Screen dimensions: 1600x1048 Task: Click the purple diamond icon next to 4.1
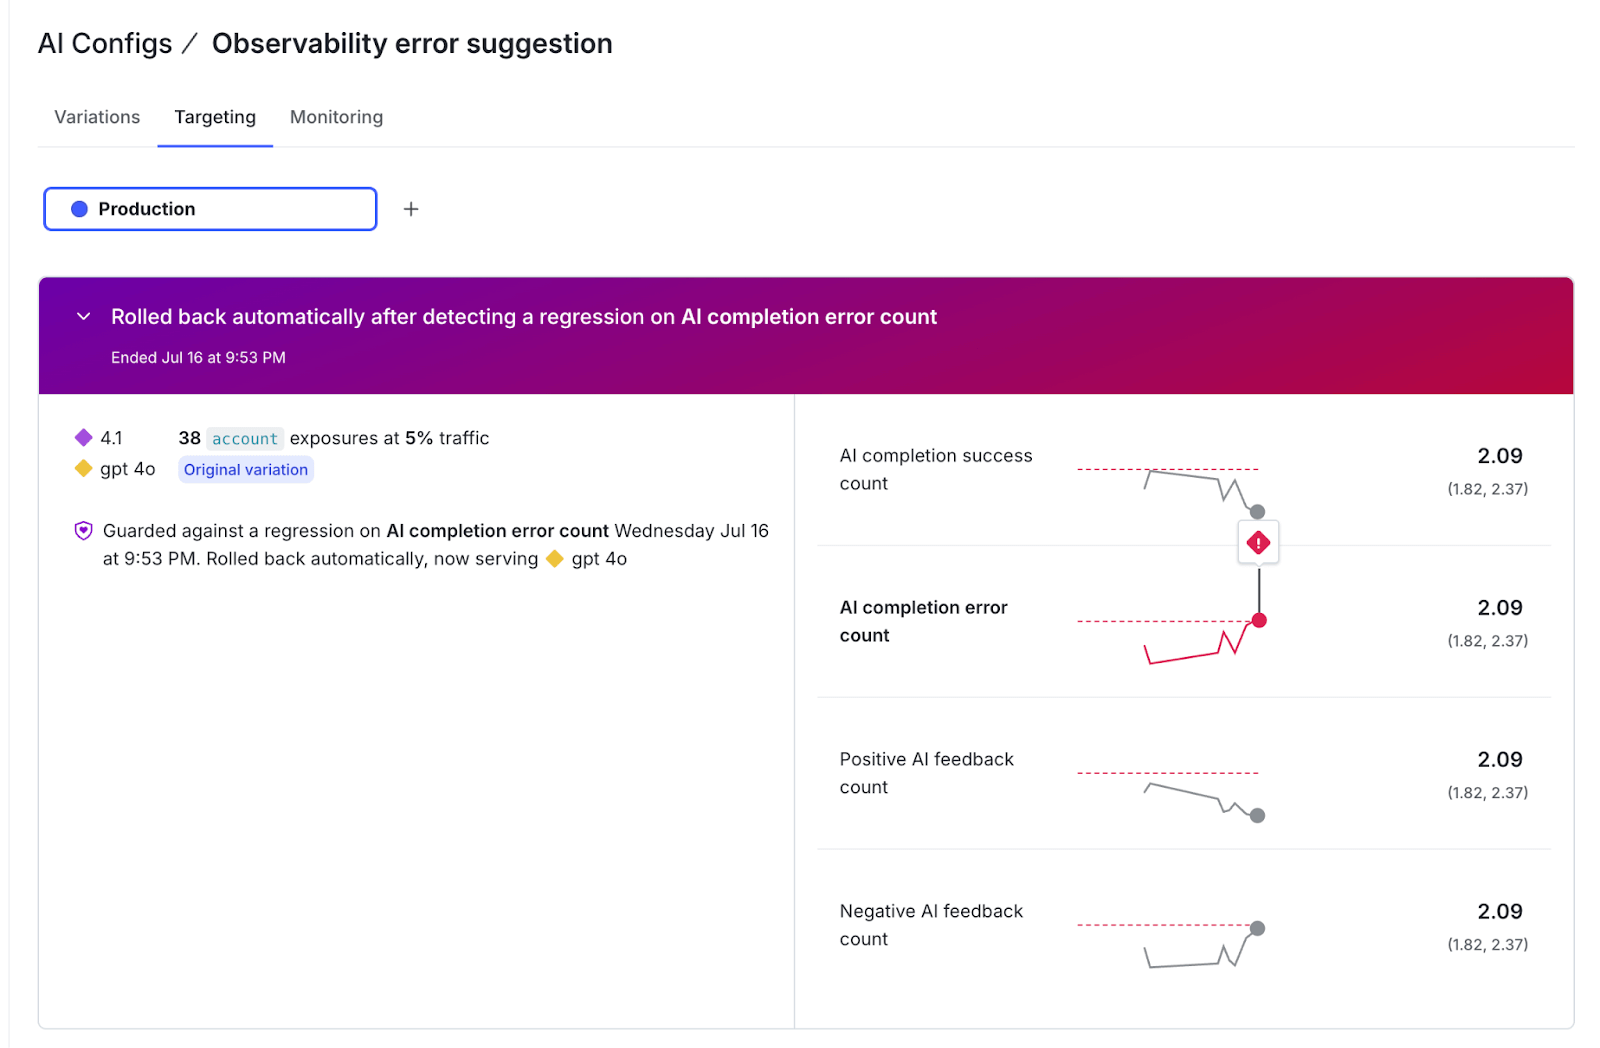[x=84, y=438]
